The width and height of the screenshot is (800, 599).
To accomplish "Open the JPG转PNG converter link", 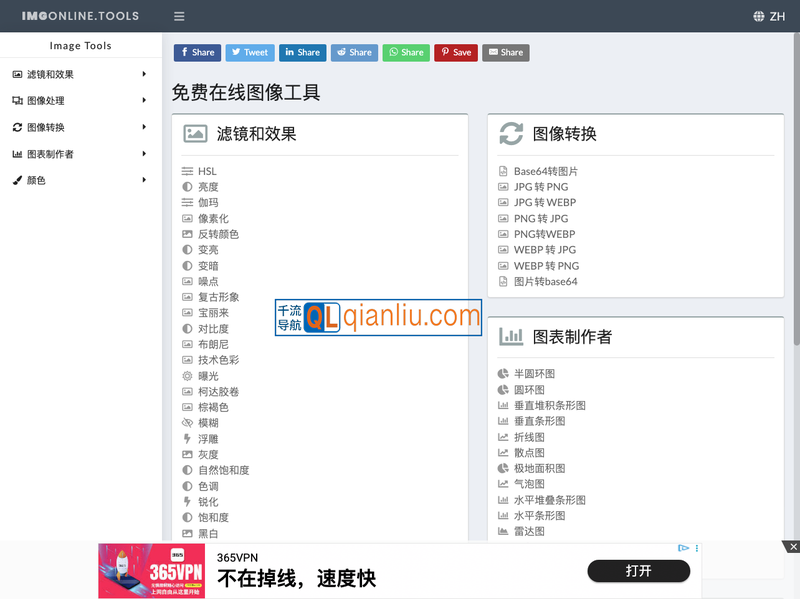I will [542, 186].
